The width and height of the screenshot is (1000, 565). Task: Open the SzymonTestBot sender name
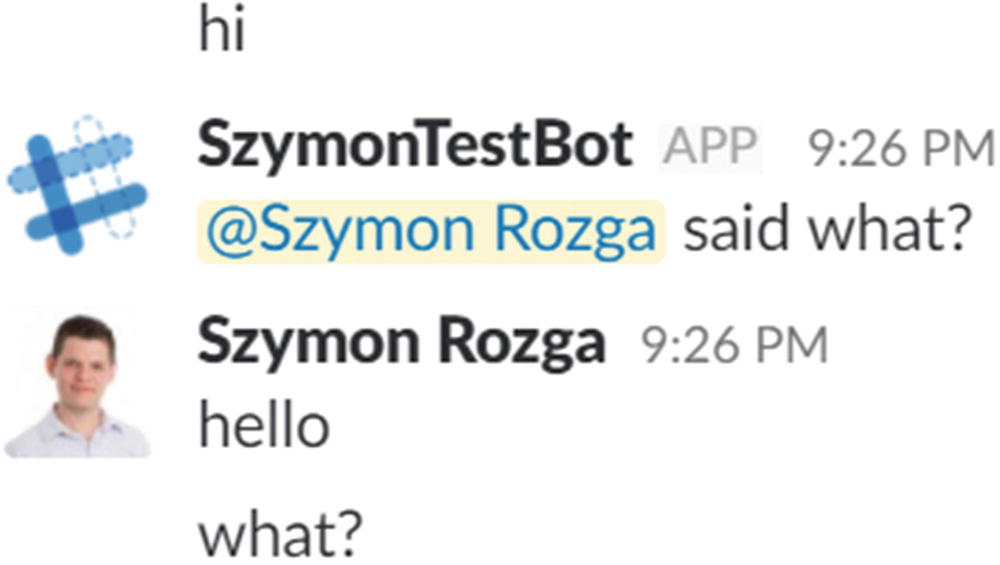pyautogui.click(x=414, y=147)
